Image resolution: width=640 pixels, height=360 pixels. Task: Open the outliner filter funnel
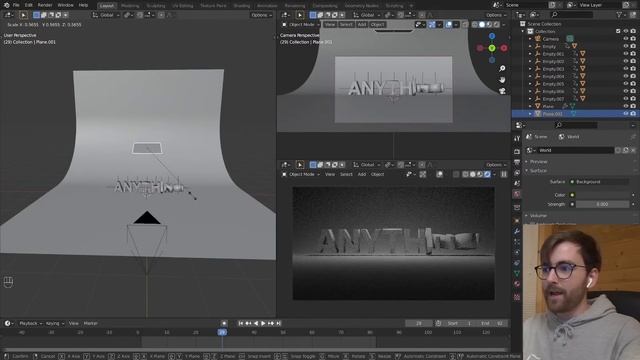pyautogui.click(x=620, y=15)
